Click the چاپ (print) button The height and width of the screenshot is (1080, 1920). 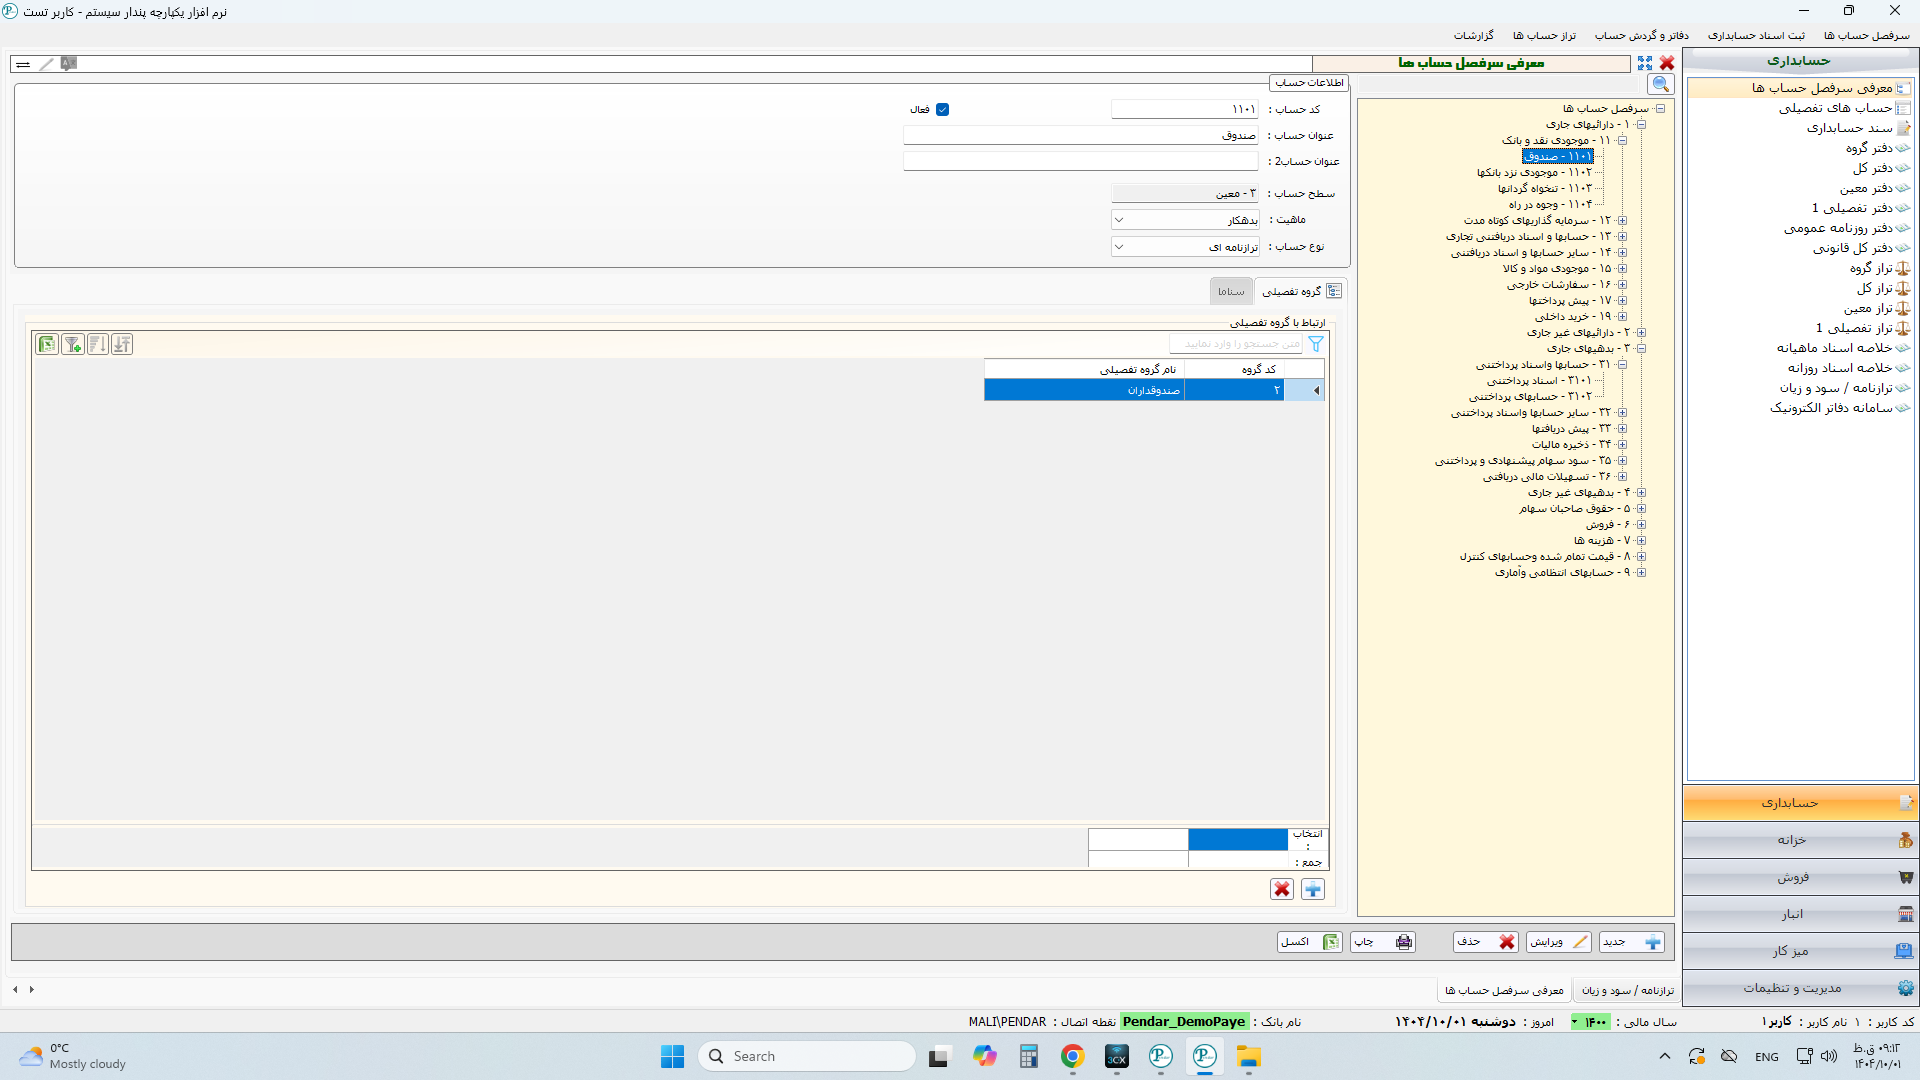tap(1383, 942)
